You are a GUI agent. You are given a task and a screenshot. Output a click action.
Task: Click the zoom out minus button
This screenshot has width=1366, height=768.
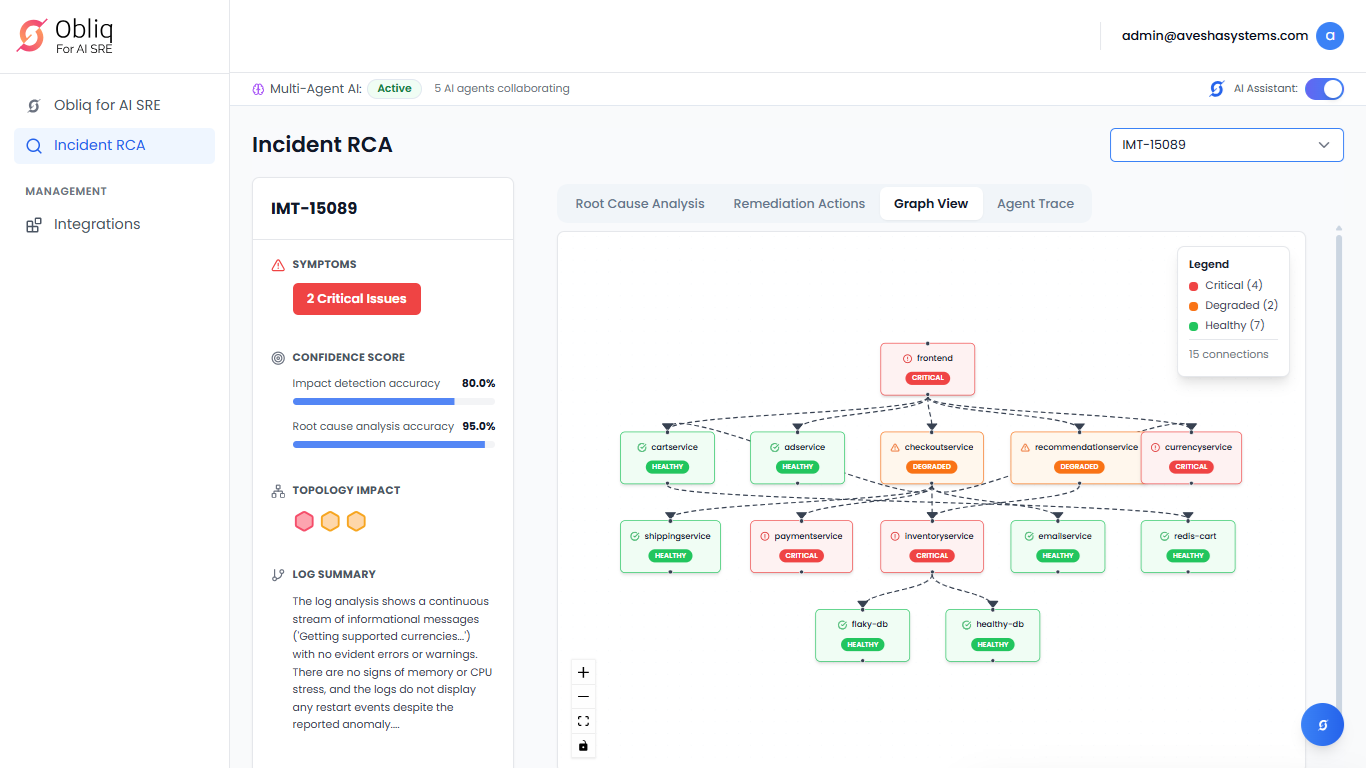[583, 697]
